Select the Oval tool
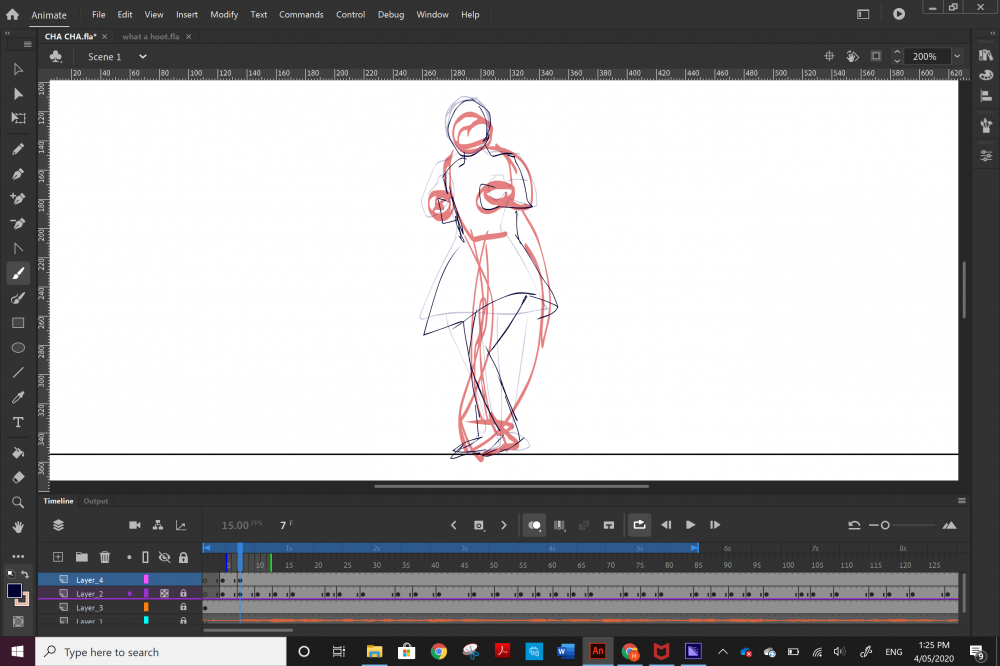The height and width of the screenshot is (666, 1000). pos(18,348)
